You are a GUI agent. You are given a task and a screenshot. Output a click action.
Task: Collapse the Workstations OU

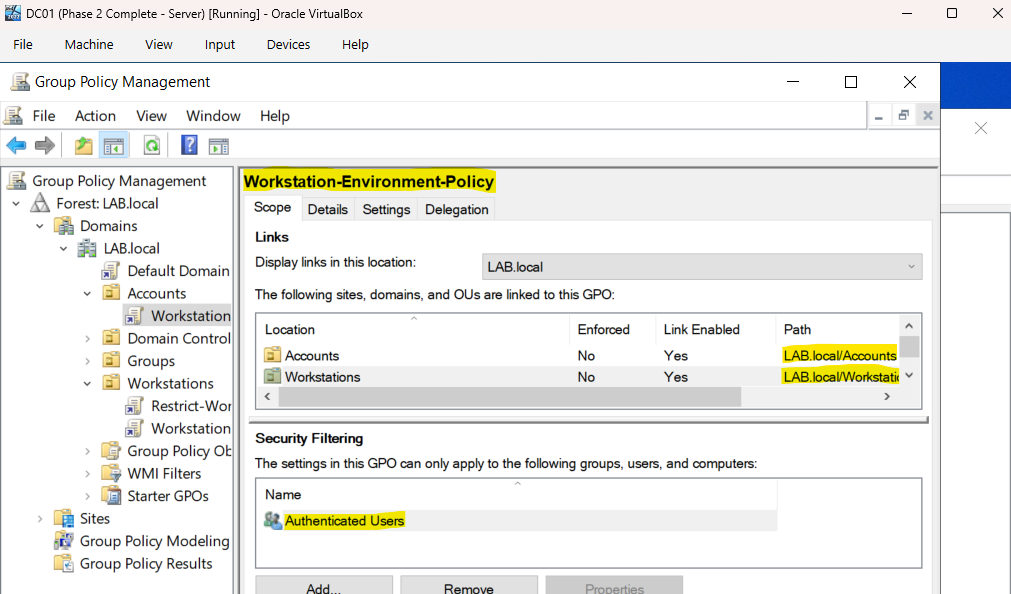point(87,384)
